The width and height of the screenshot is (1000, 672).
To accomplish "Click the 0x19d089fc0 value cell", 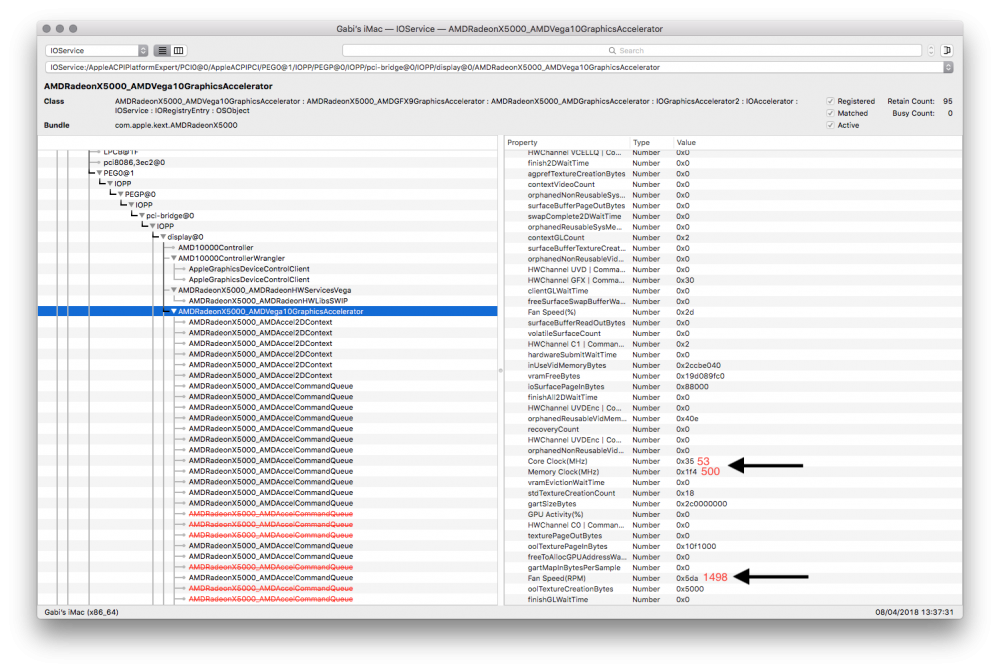I will pos(700,376).
